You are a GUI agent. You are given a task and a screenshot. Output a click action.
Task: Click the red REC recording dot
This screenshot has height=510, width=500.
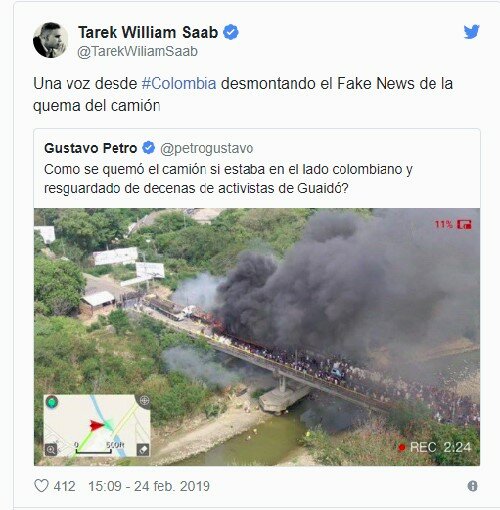pos(402,447)
